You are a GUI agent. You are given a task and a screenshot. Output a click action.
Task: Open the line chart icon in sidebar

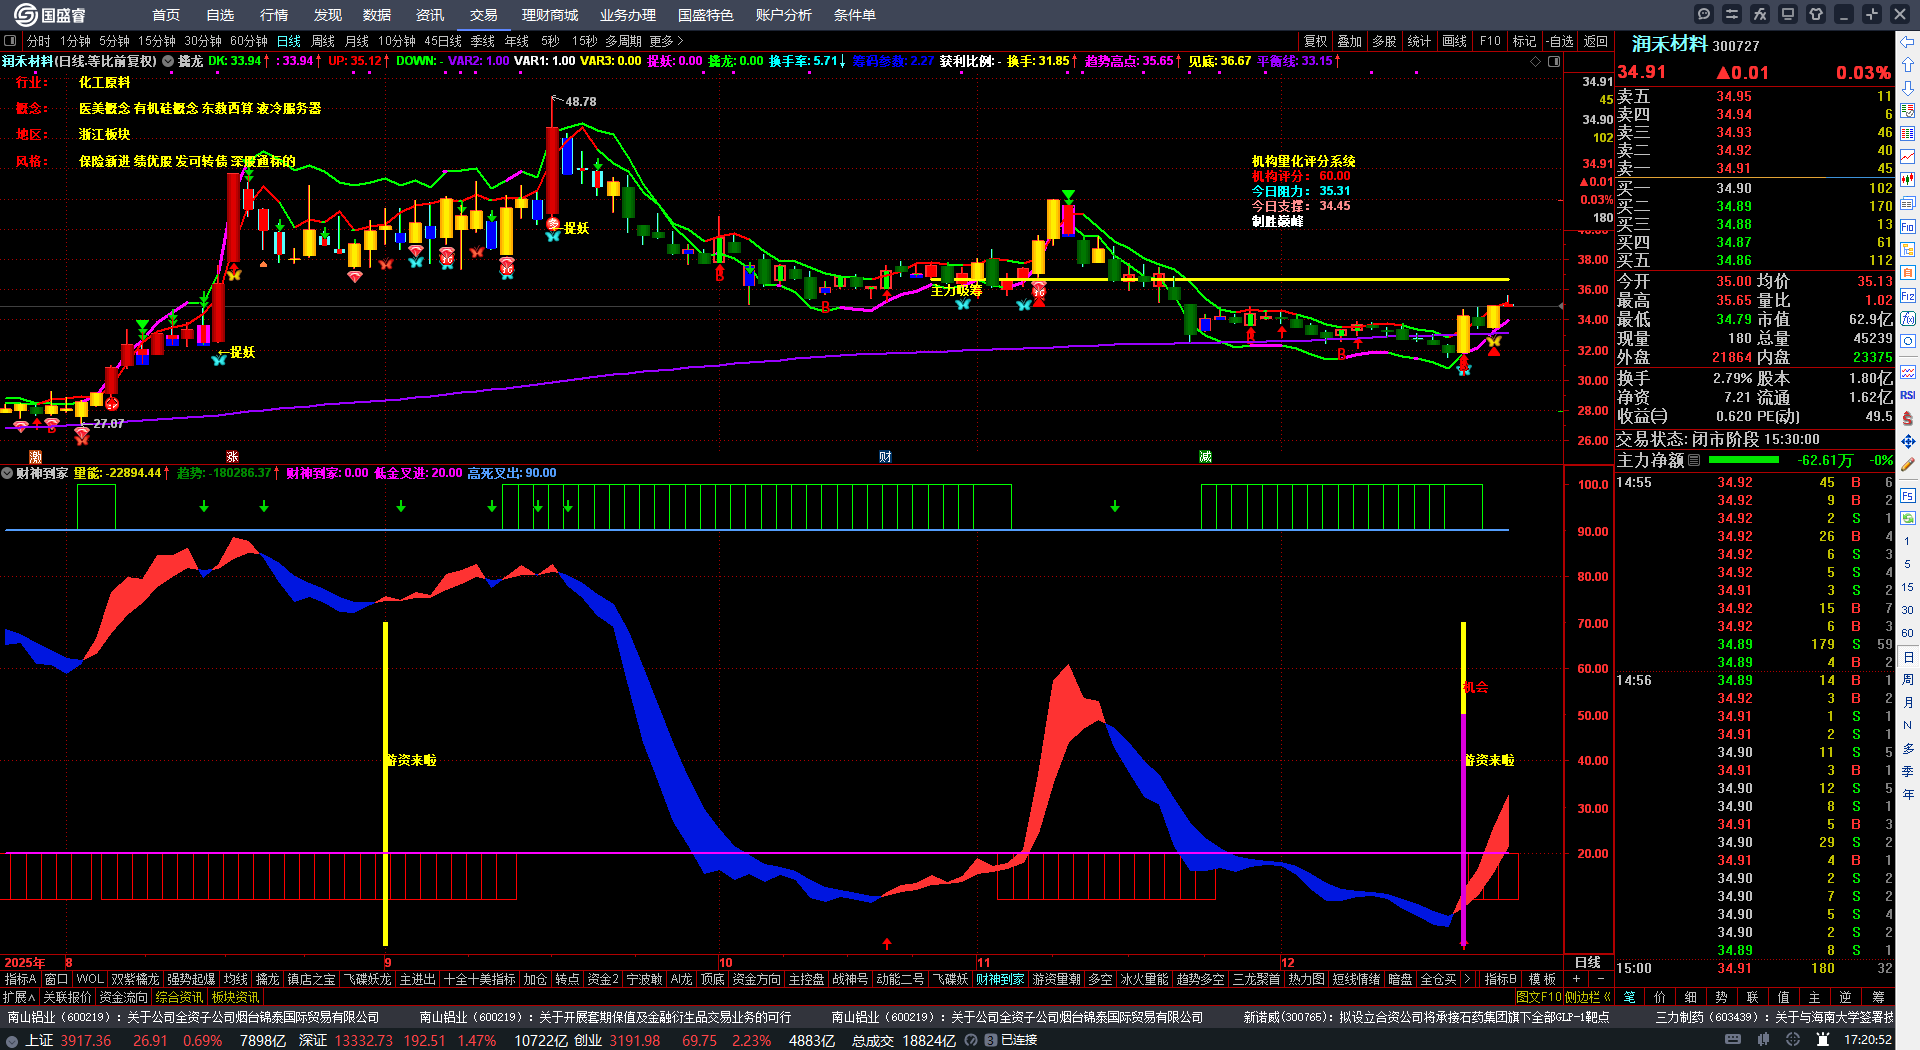pyautogui.click(x=1908, y=157)
